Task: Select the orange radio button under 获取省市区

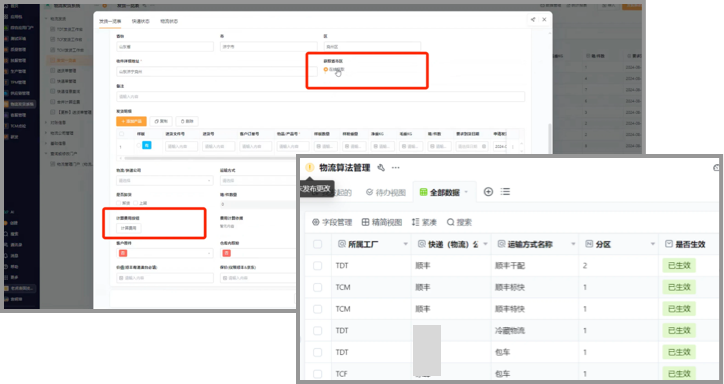Action: (326, 69)
